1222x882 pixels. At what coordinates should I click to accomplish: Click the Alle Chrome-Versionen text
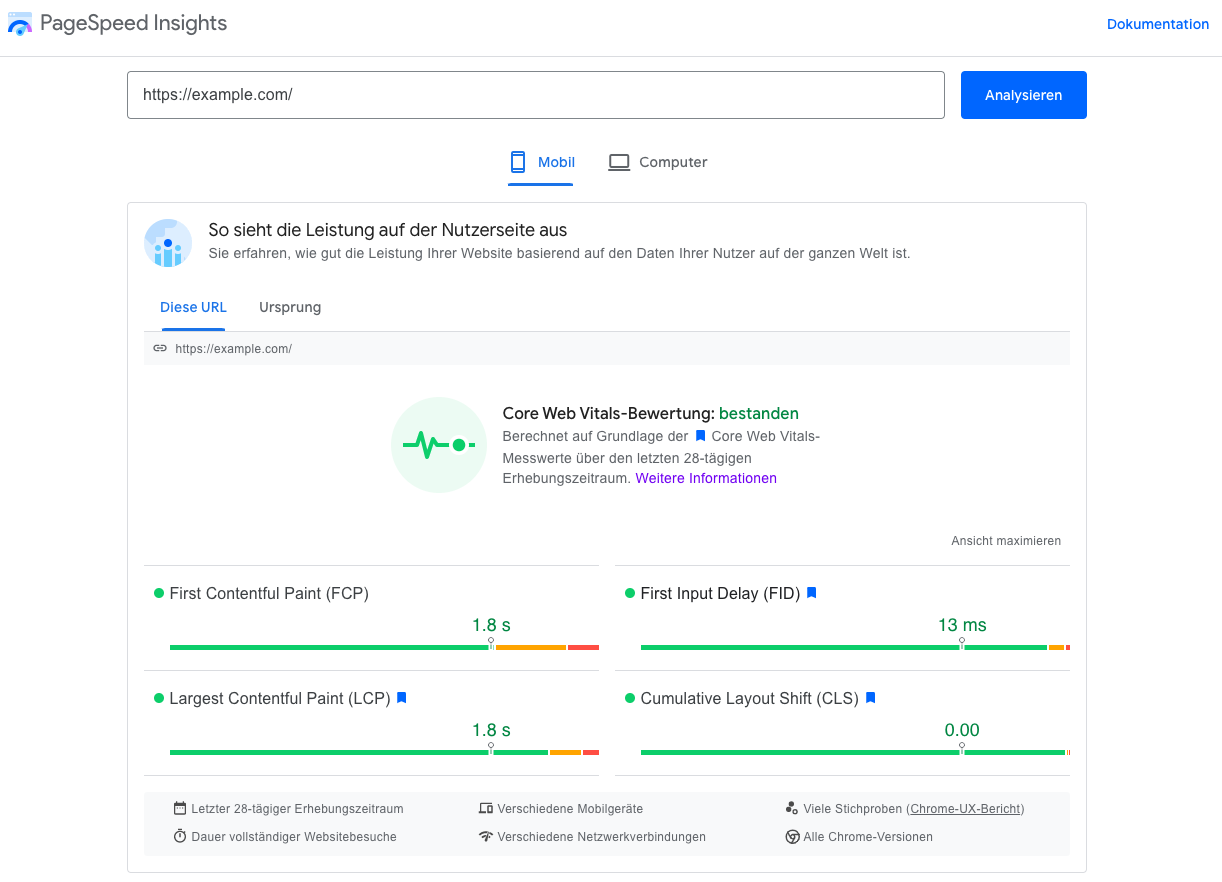(868, 837)
